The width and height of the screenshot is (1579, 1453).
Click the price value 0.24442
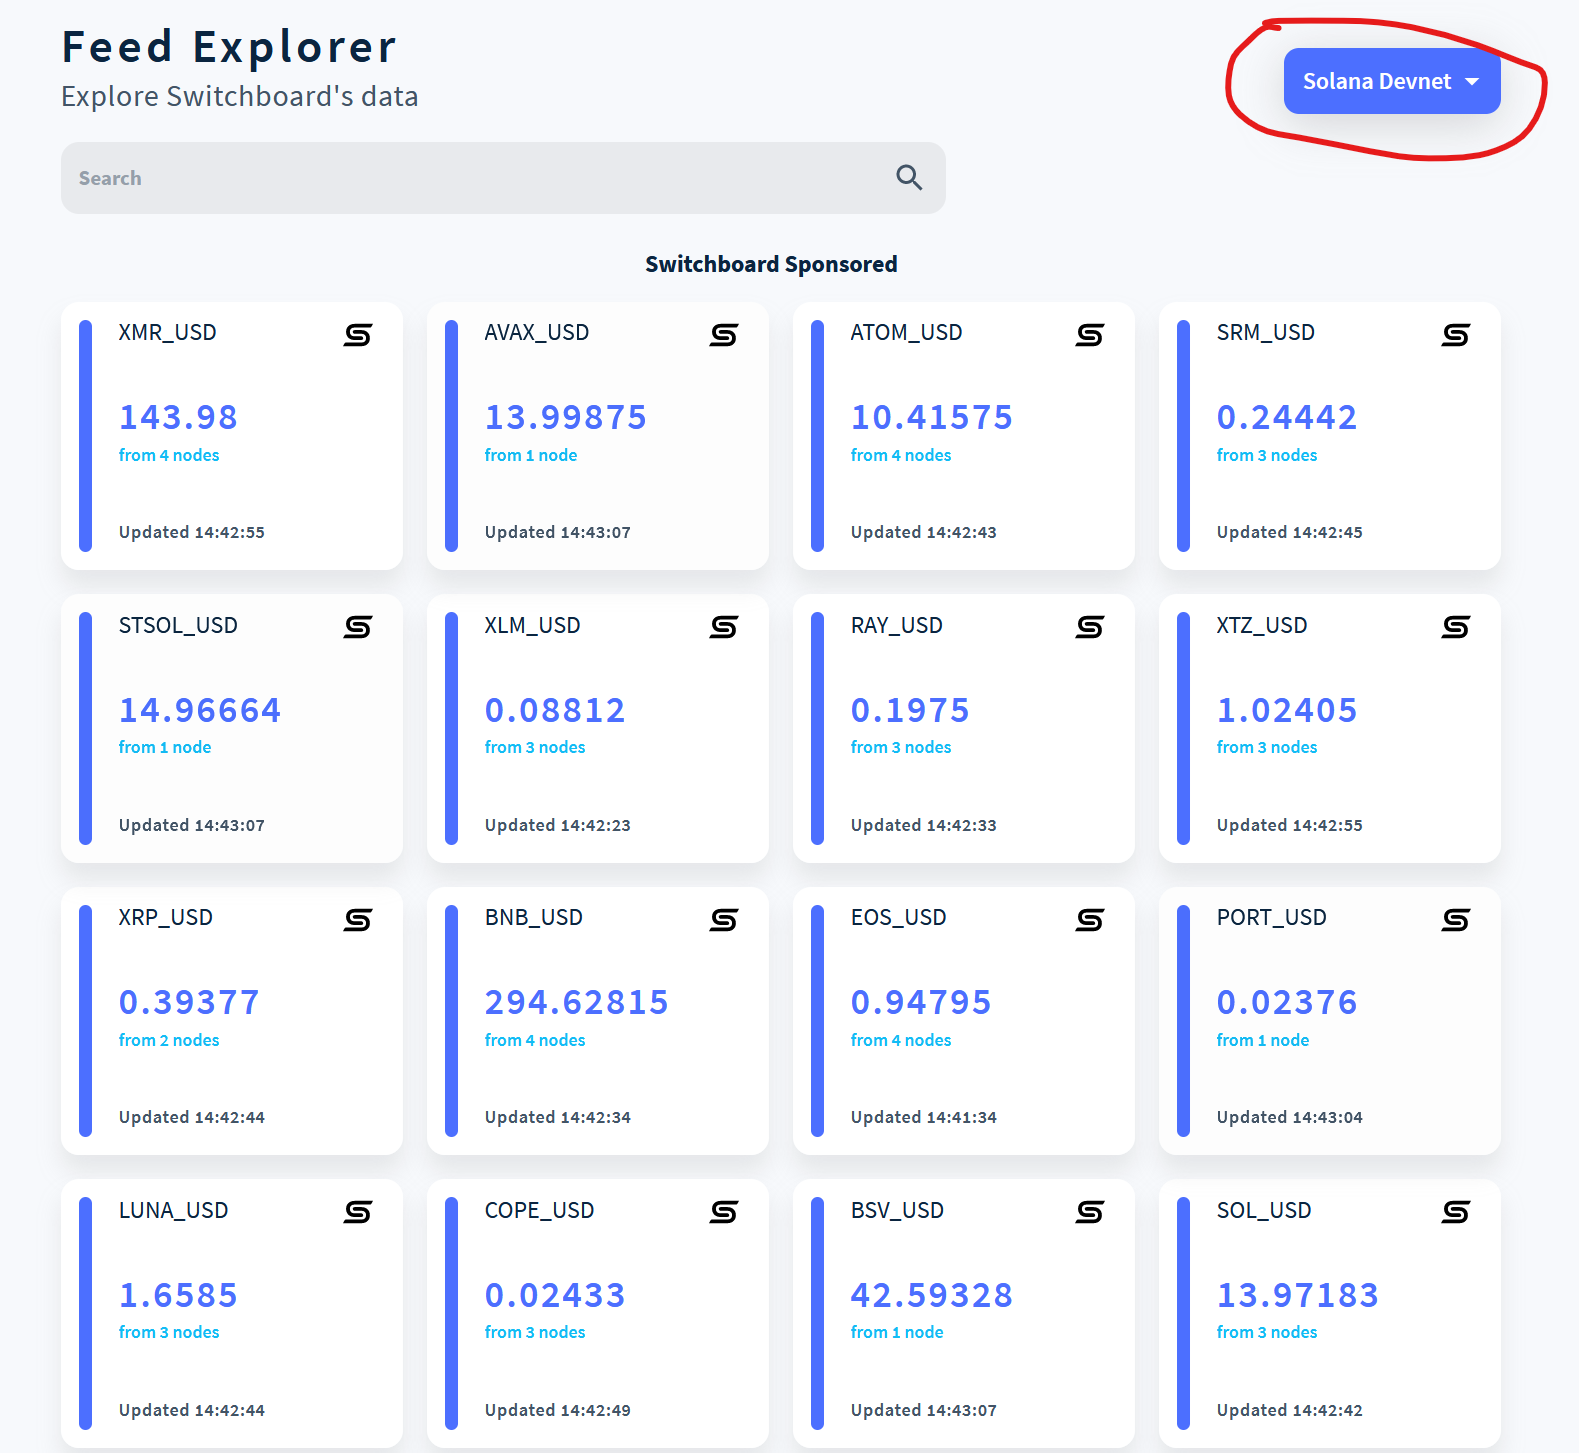click(x=1286, y=417)
